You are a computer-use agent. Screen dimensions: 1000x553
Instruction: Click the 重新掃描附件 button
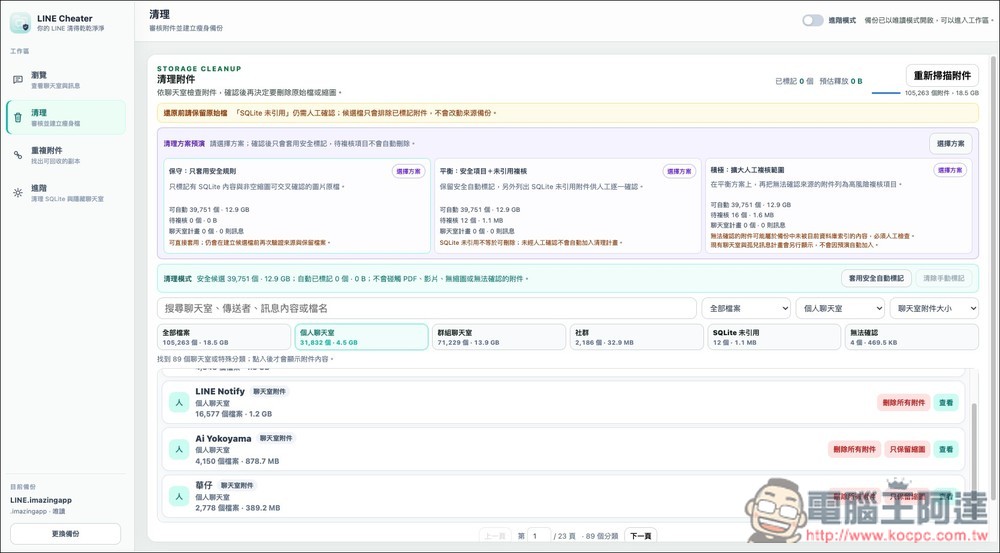(942, 75)
